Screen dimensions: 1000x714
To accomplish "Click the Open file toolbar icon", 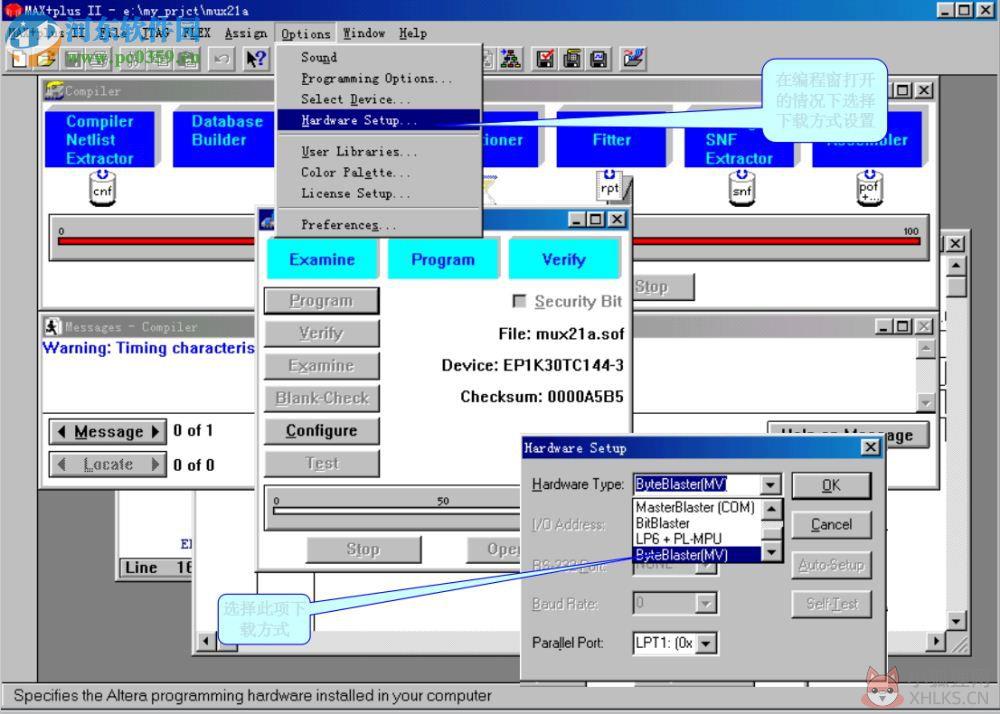I will click(46, 59).
